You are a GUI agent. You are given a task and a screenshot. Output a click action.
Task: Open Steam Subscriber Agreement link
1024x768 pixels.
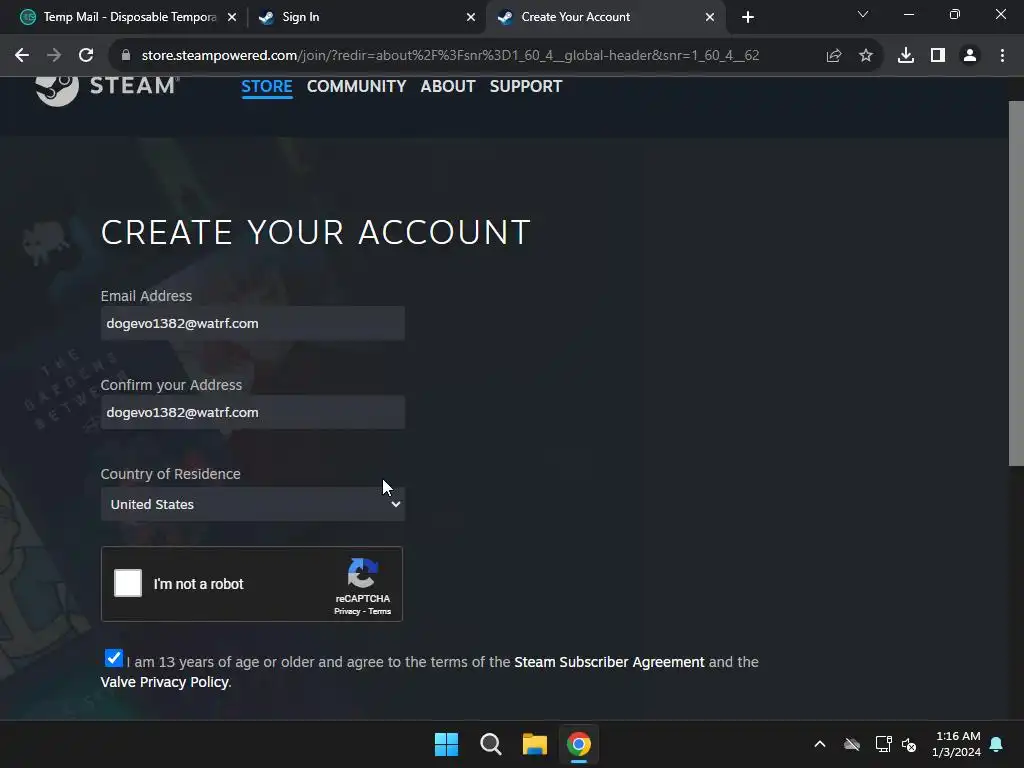(609, 662)
